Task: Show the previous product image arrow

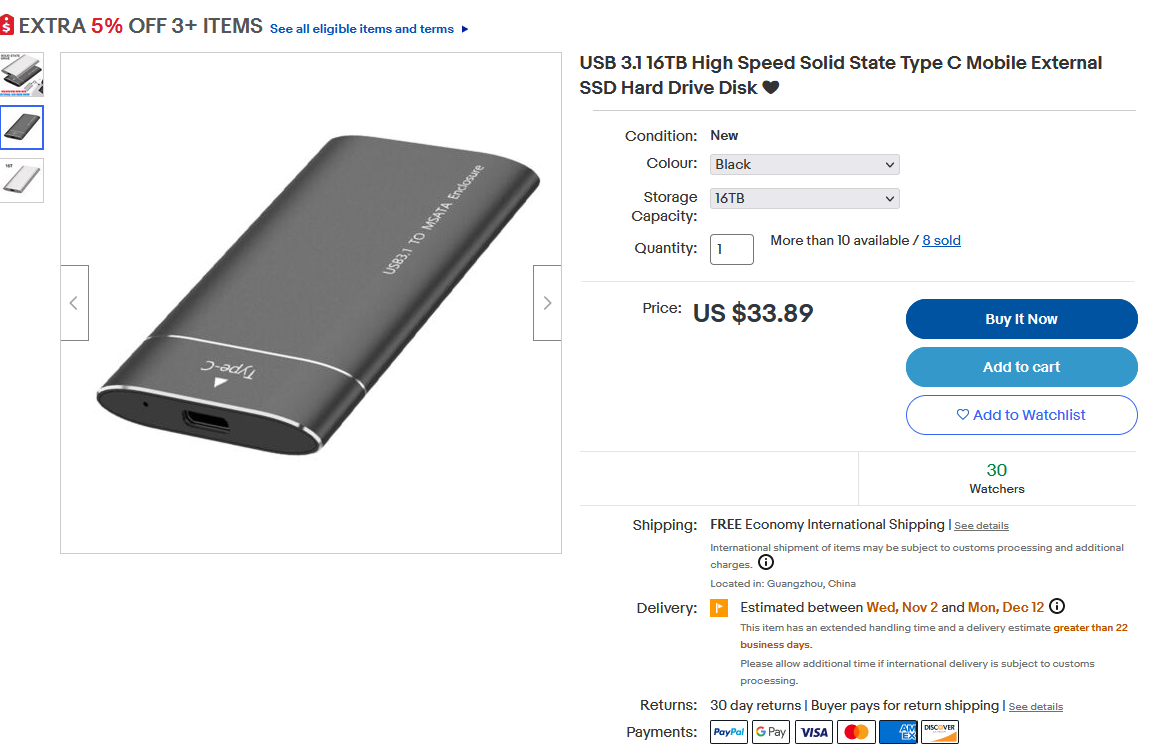Action: [x=74, y=303]
